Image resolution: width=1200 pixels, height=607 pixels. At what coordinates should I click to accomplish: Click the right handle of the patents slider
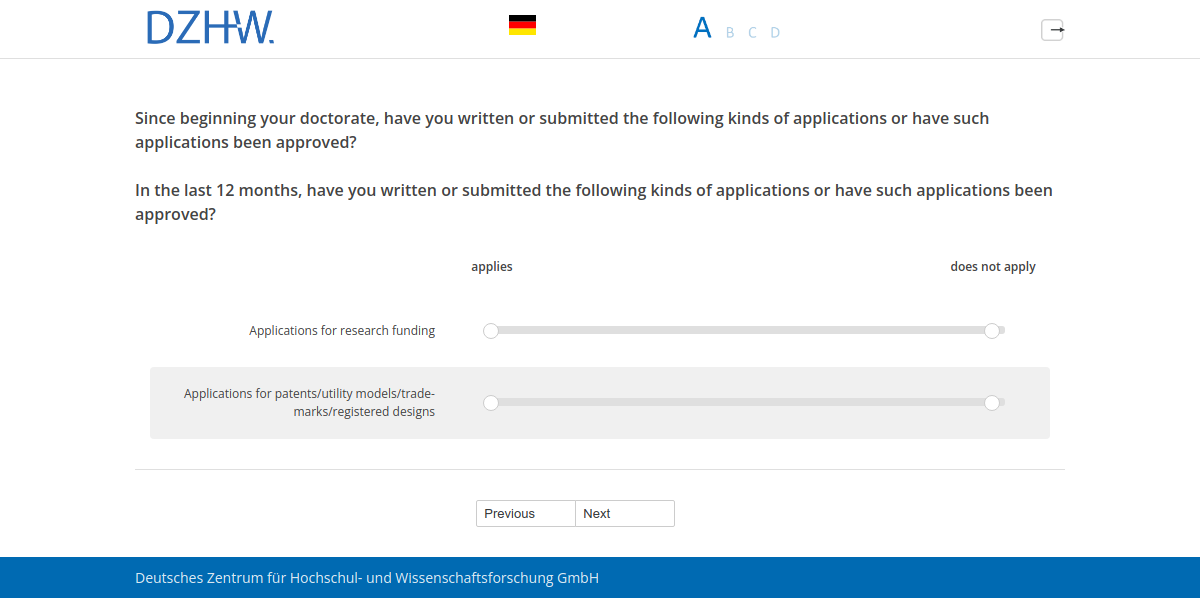click(992, 402)
